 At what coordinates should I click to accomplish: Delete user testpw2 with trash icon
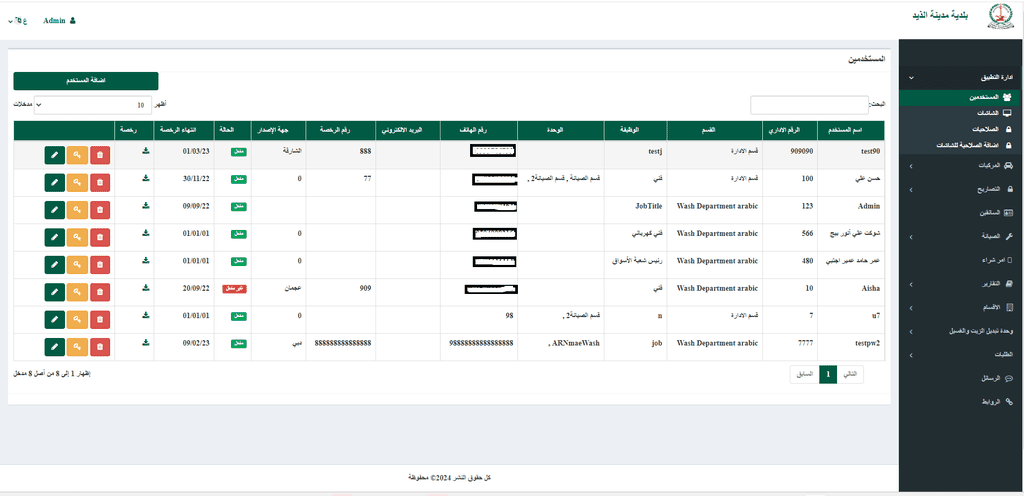coord(100,347)
